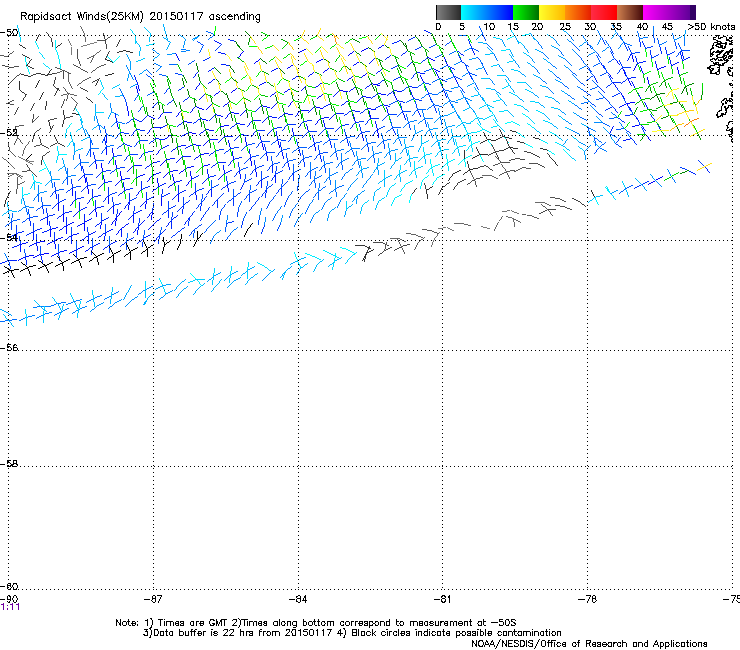
Task: Click the '>50 knots' legend label
Action: coord(711,27)
